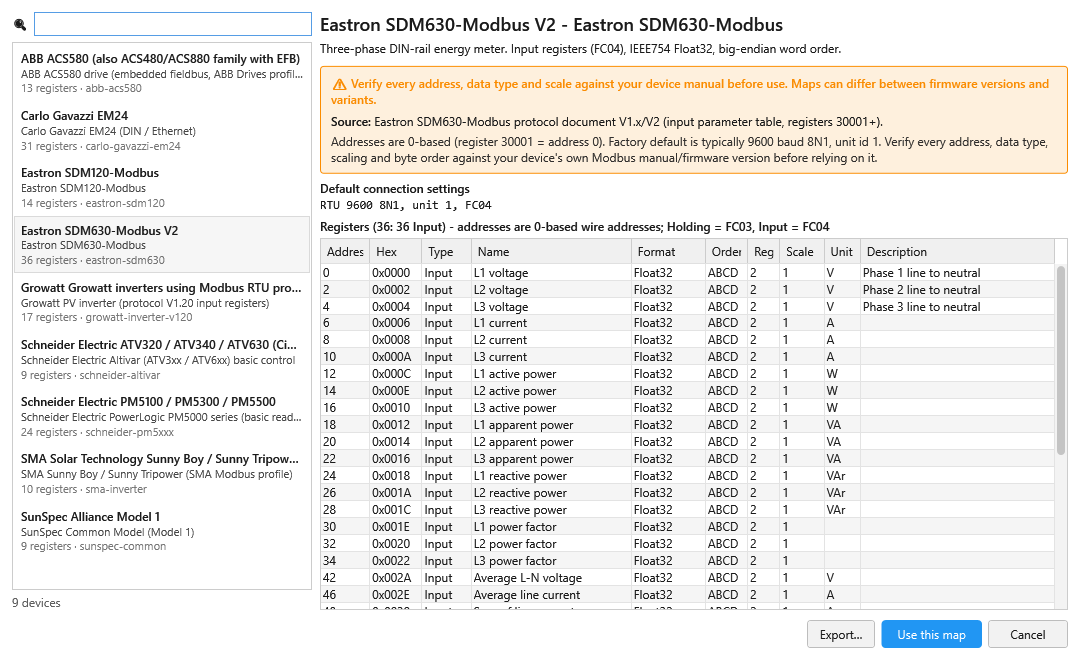1080x660 pixels.
Task: Select Schneider Electric ATV320 device entry
Action: pyautogui.click(x=162, y=359)
